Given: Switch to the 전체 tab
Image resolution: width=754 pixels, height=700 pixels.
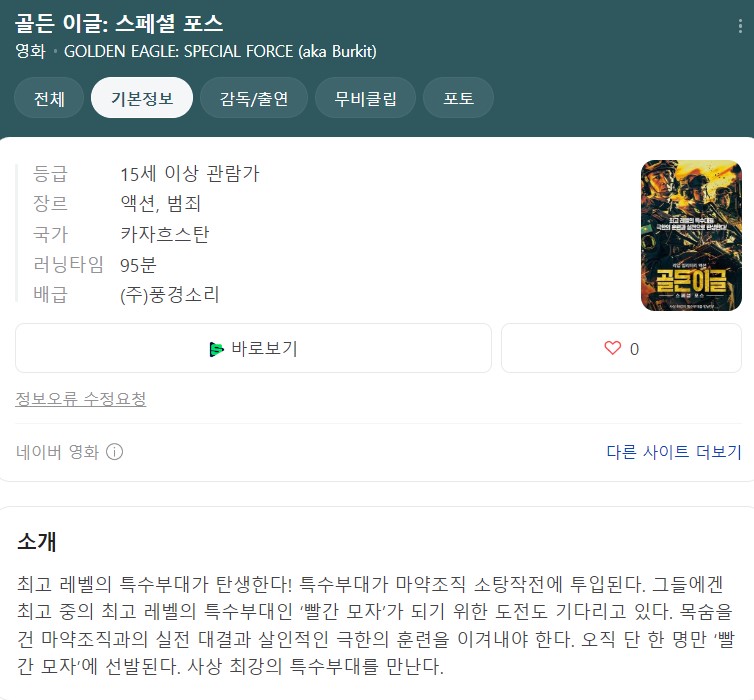Looking at the screenshot, I should click(49, 98).
